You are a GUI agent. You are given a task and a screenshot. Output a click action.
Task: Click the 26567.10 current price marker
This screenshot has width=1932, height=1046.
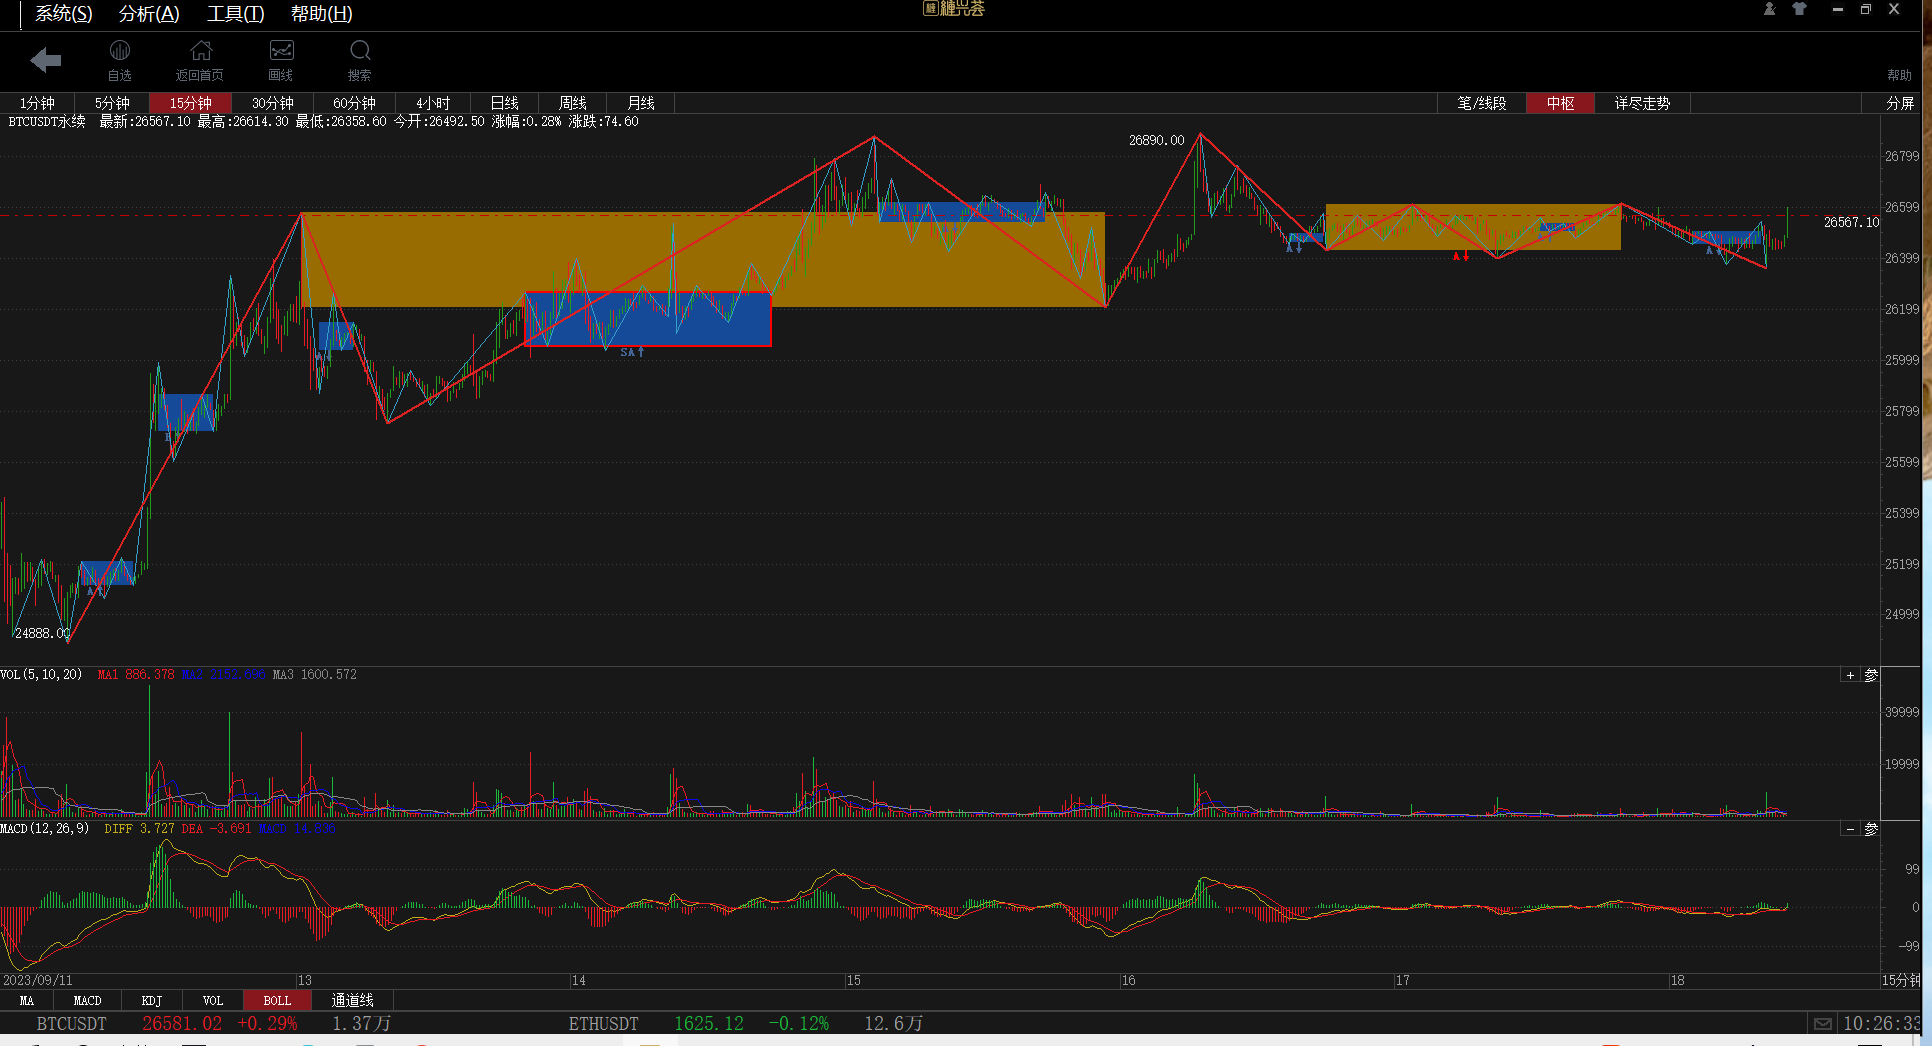pyautogui.click(x=1851, y=222)
